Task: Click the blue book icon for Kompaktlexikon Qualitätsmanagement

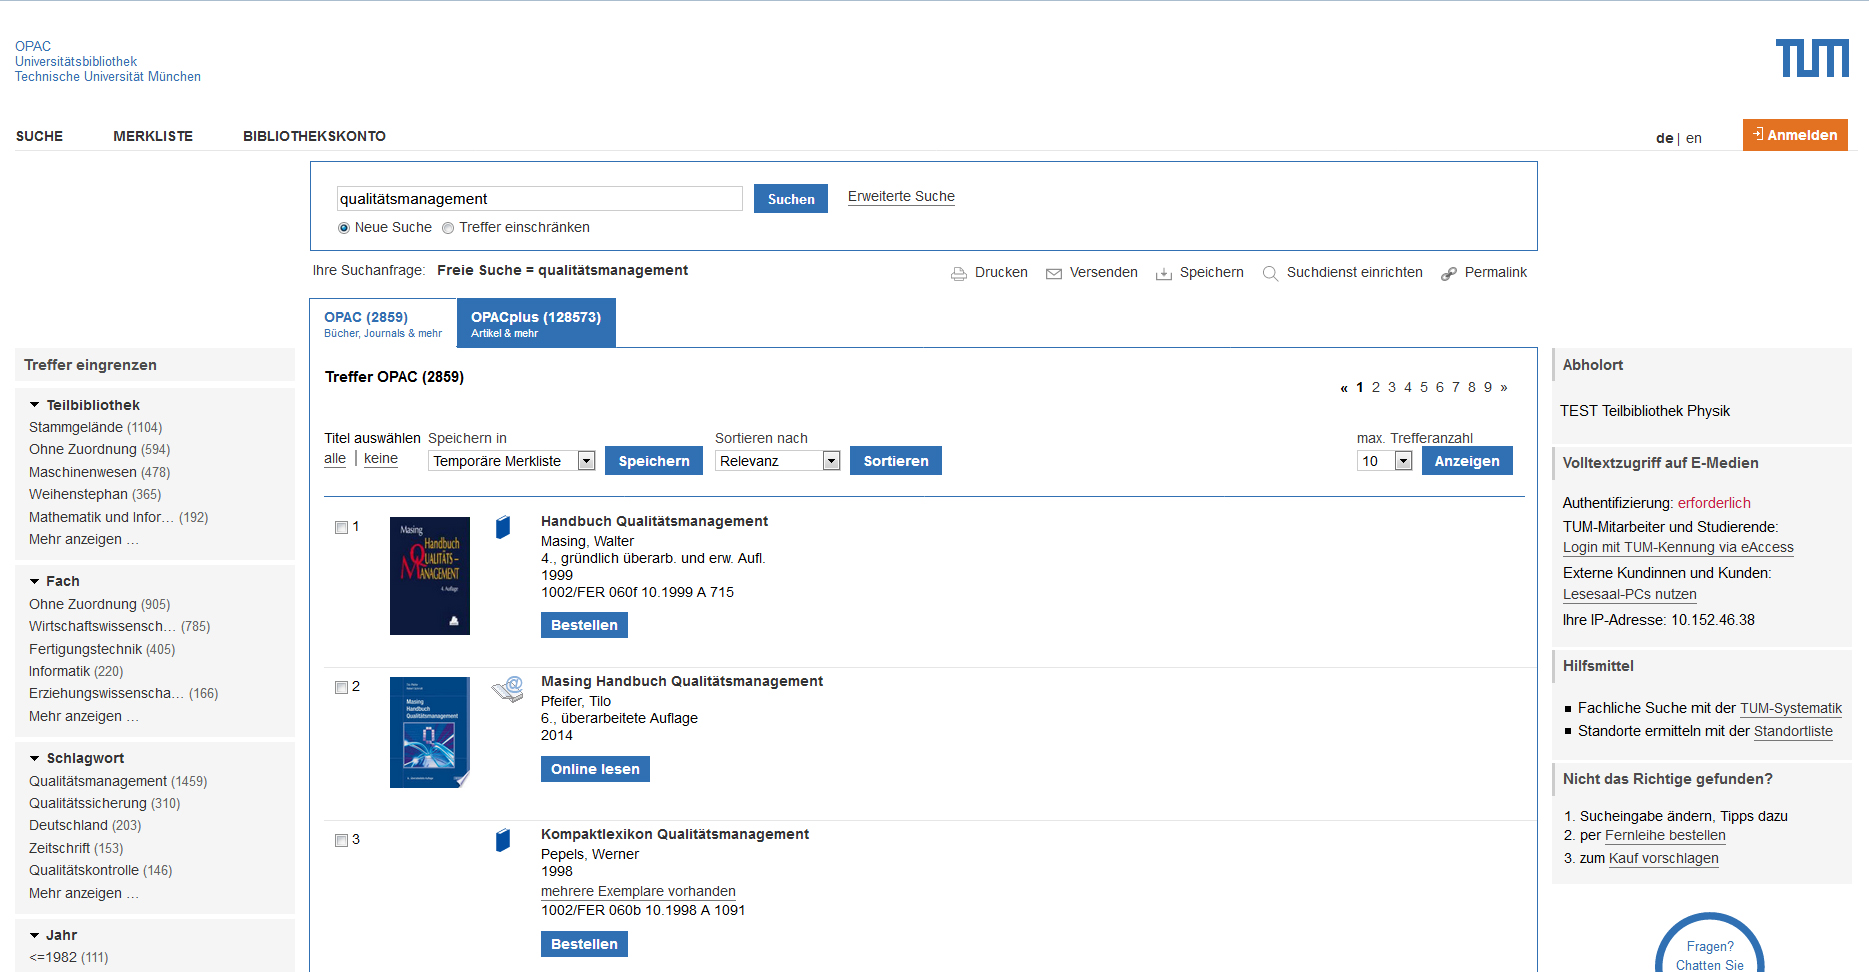Action: pos(503,840)
